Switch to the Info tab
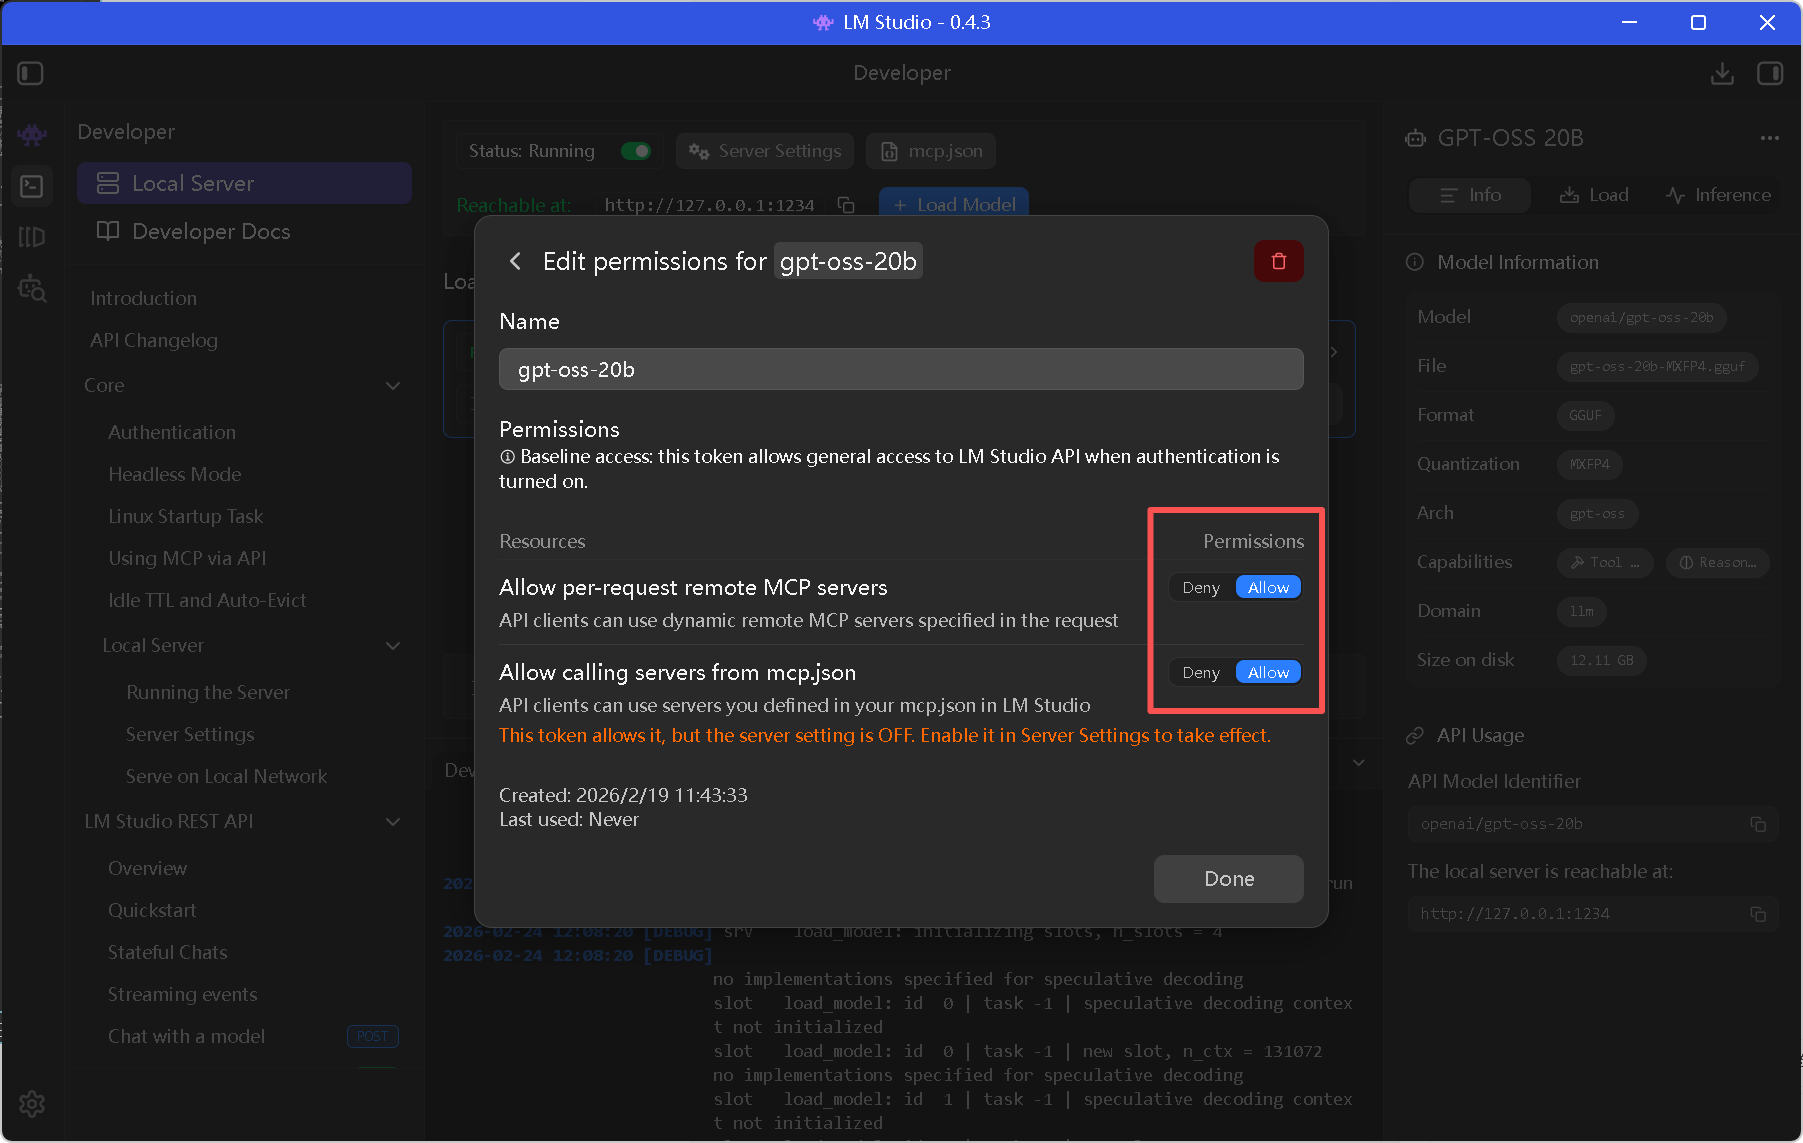This screenshot has height=1143, width=1803. 1470,195
